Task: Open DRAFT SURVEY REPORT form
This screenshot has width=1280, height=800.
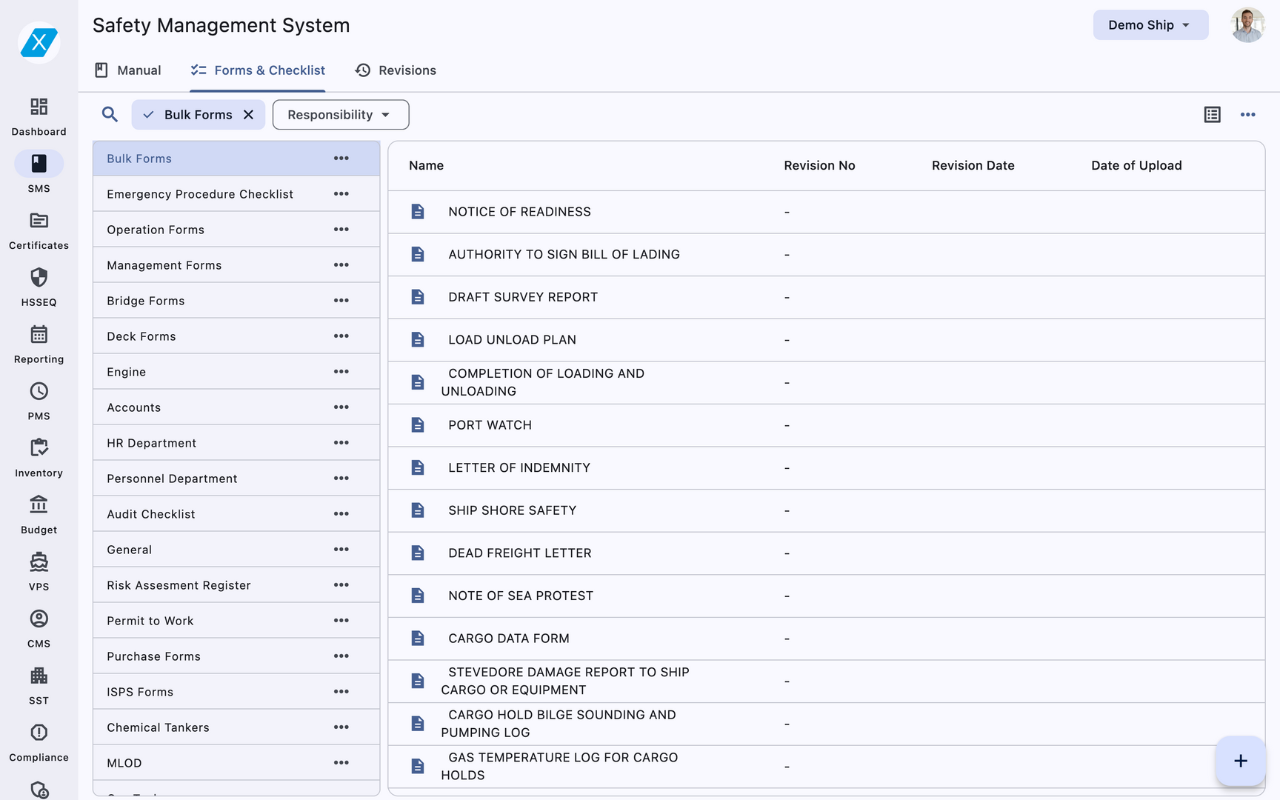Action: pyautogui.click(x=523, y=297)
